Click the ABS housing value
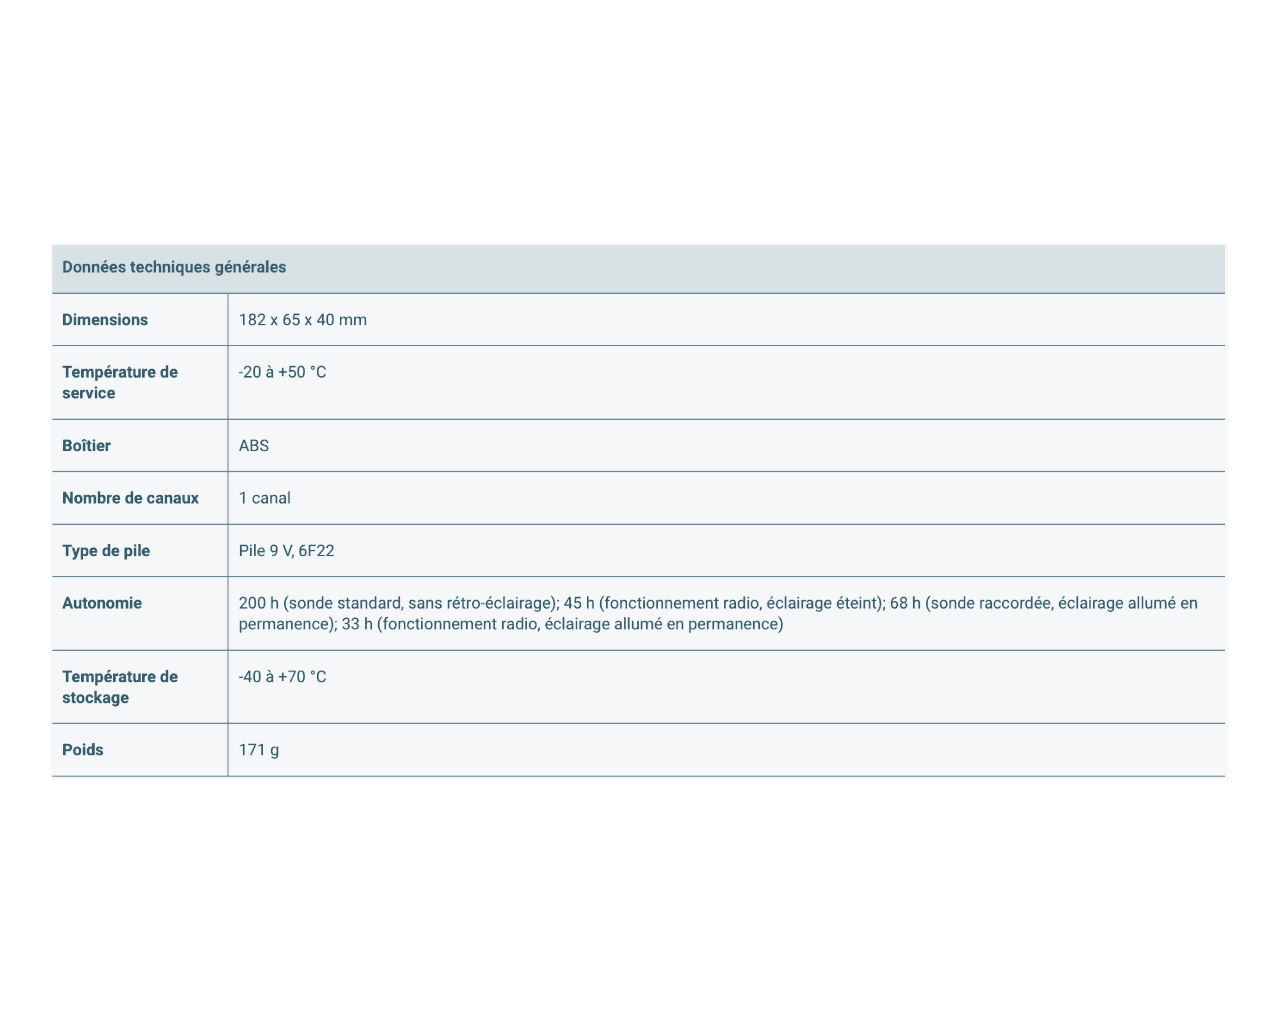Viewport: 1280px width, 1024px height. point(254,446)
